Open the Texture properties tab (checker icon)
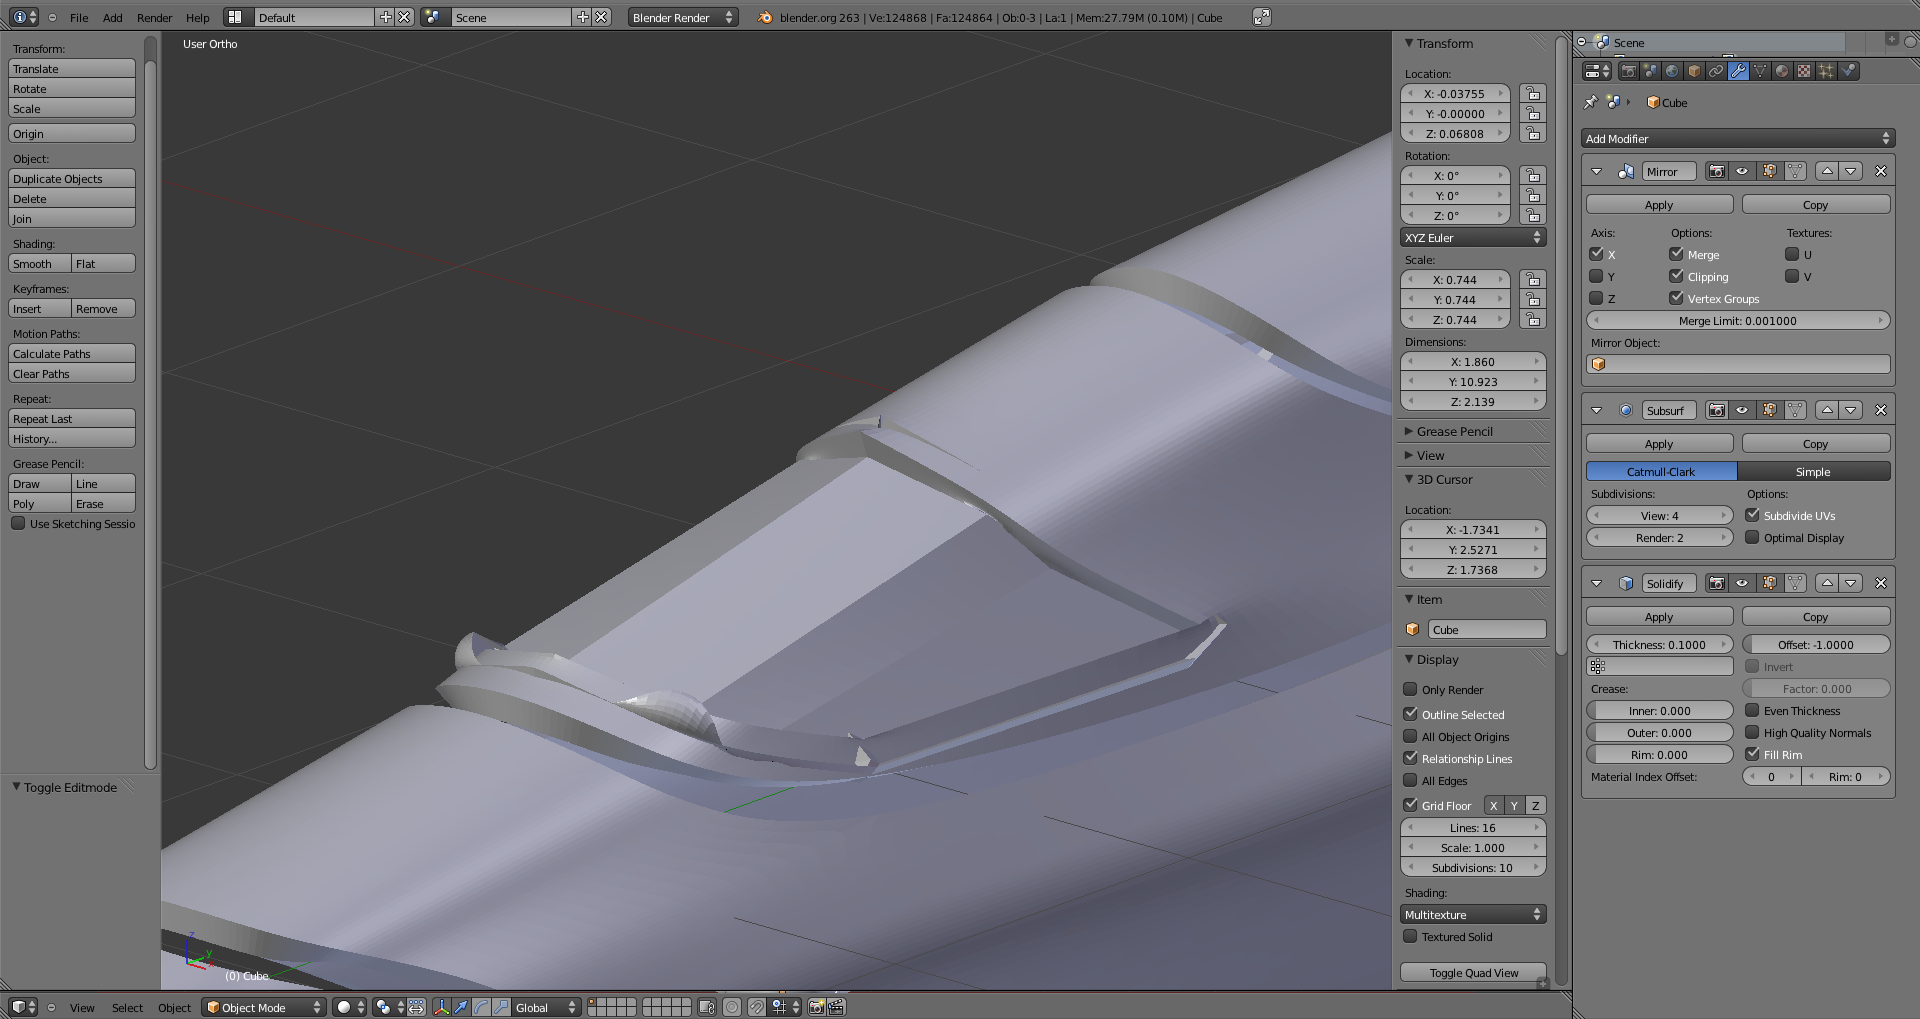The image size is (1920, 1019). point(1804,71)
